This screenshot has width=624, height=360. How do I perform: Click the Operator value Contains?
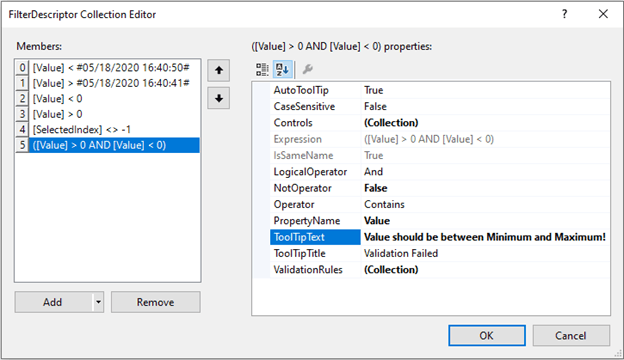point(384,204)
